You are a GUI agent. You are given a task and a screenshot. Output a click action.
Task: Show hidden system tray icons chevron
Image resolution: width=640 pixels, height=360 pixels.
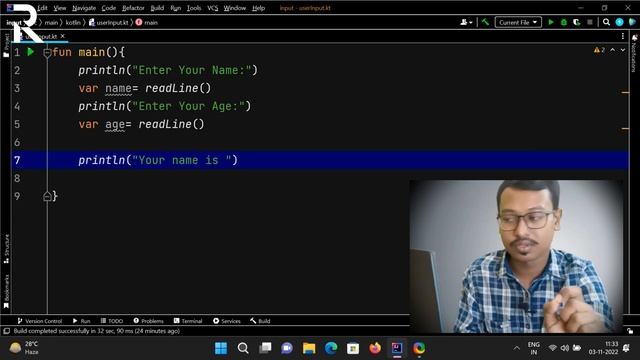517,348
